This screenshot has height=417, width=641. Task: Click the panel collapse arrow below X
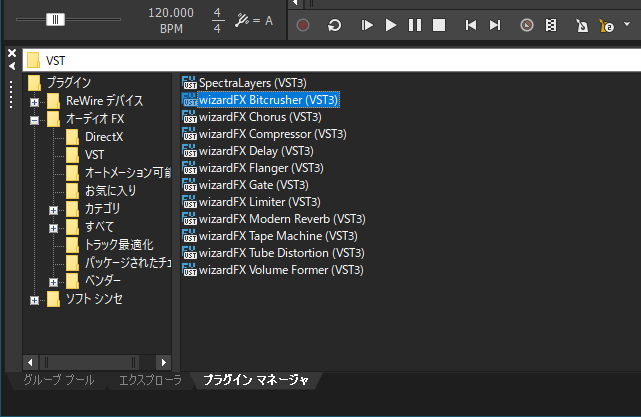(x=12, y=66)
